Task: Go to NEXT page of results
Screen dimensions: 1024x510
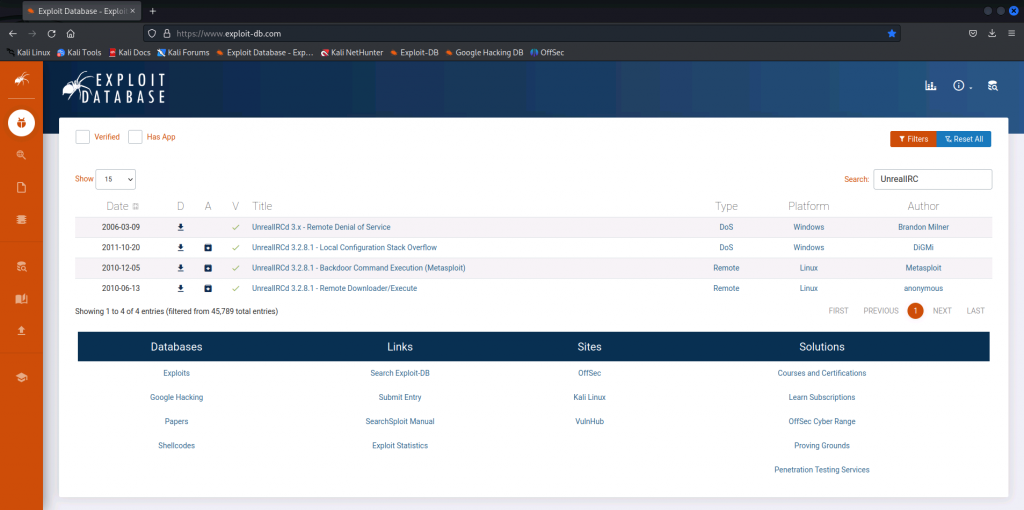Action: click(x=942, y=311)
